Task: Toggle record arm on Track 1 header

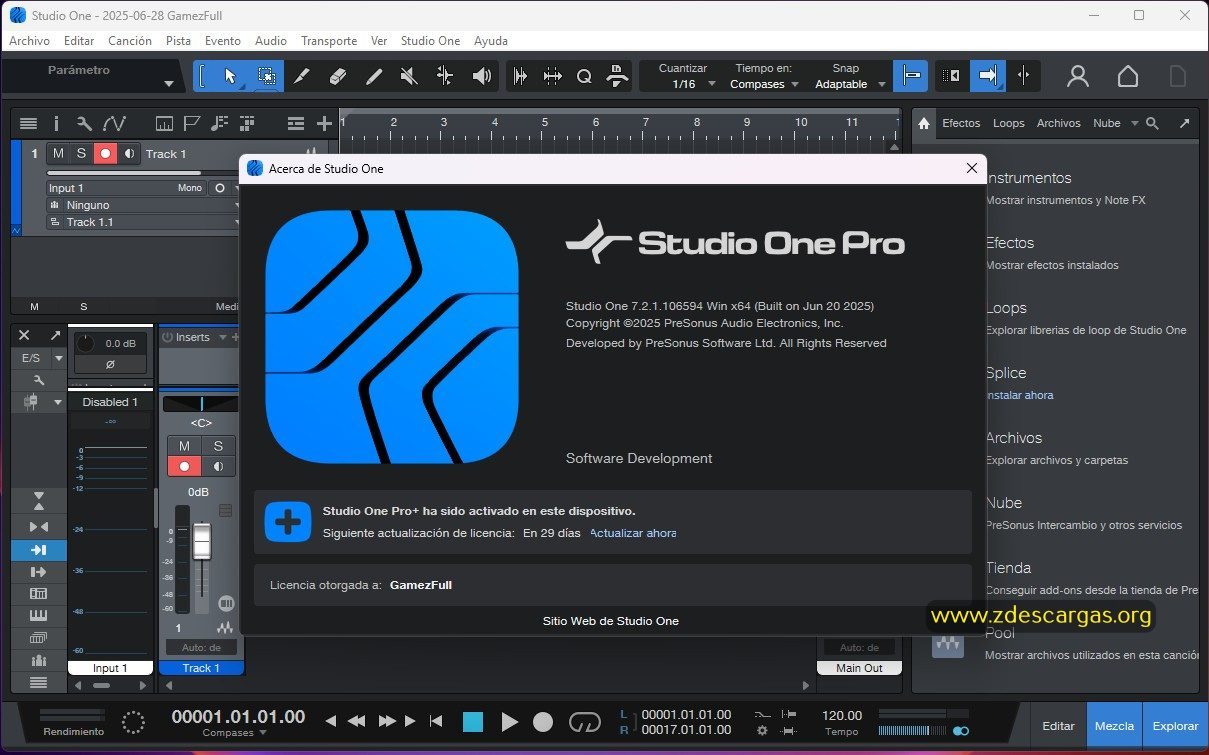Action: point(105,153)
